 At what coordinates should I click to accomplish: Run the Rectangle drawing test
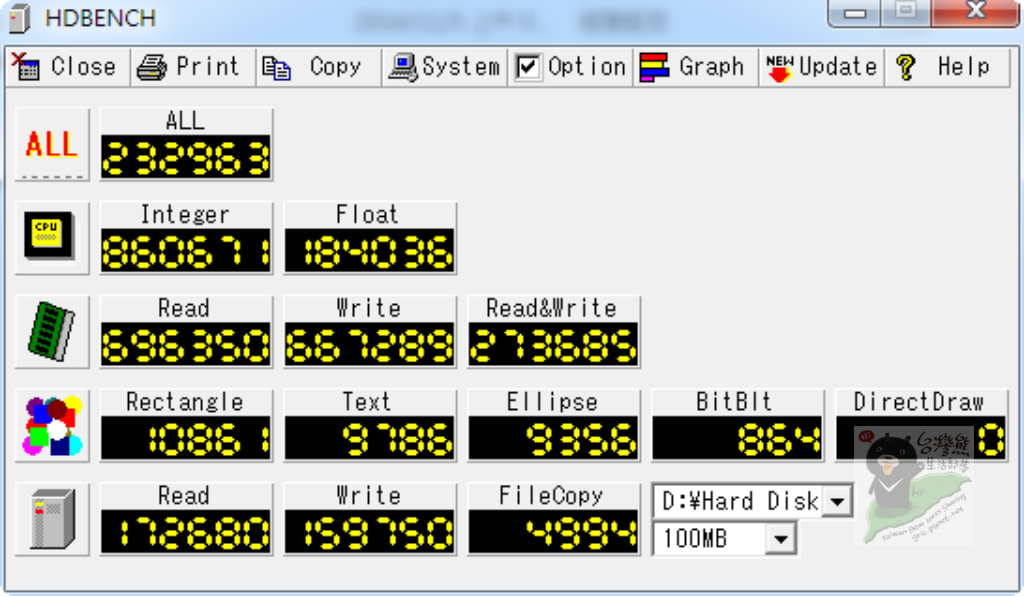click(186, 425)
